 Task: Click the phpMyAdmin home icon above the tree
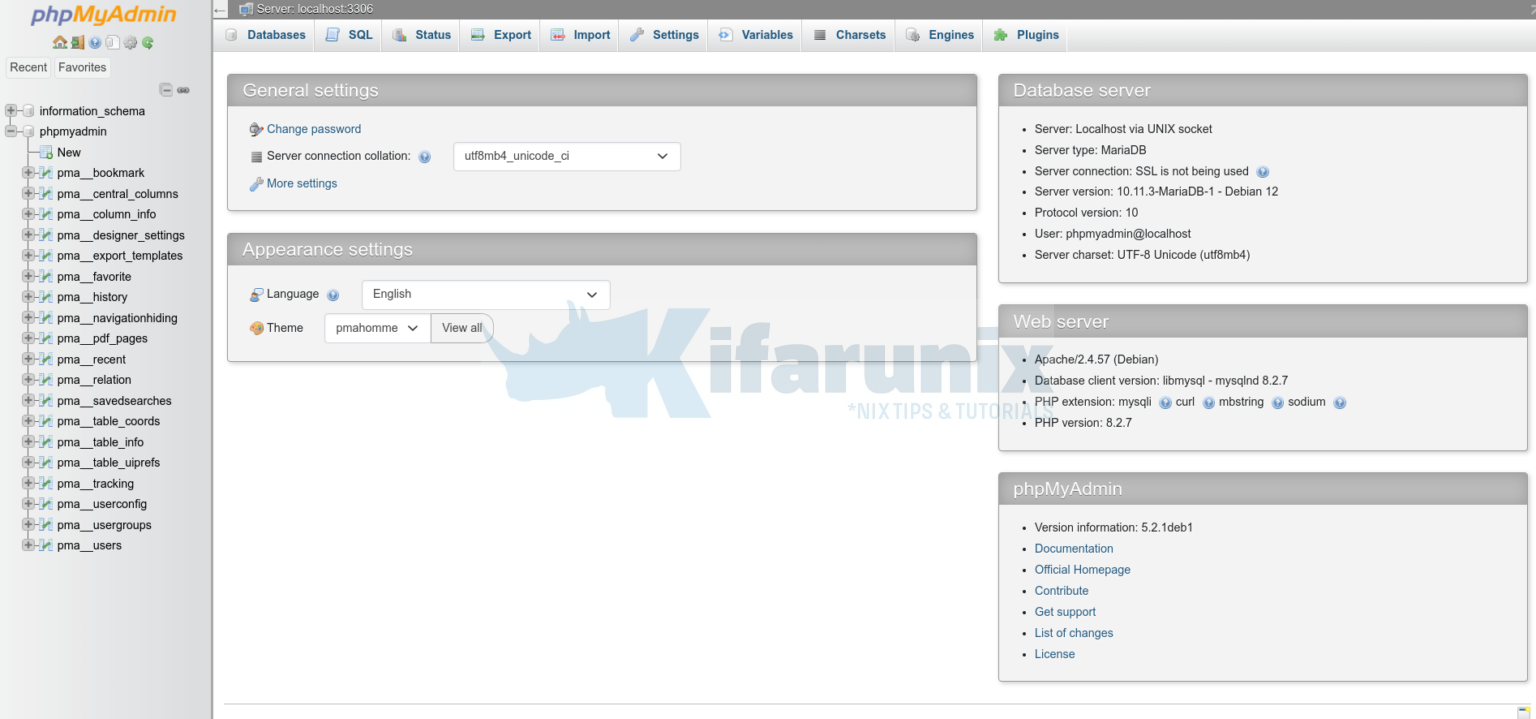click(60, 42)
